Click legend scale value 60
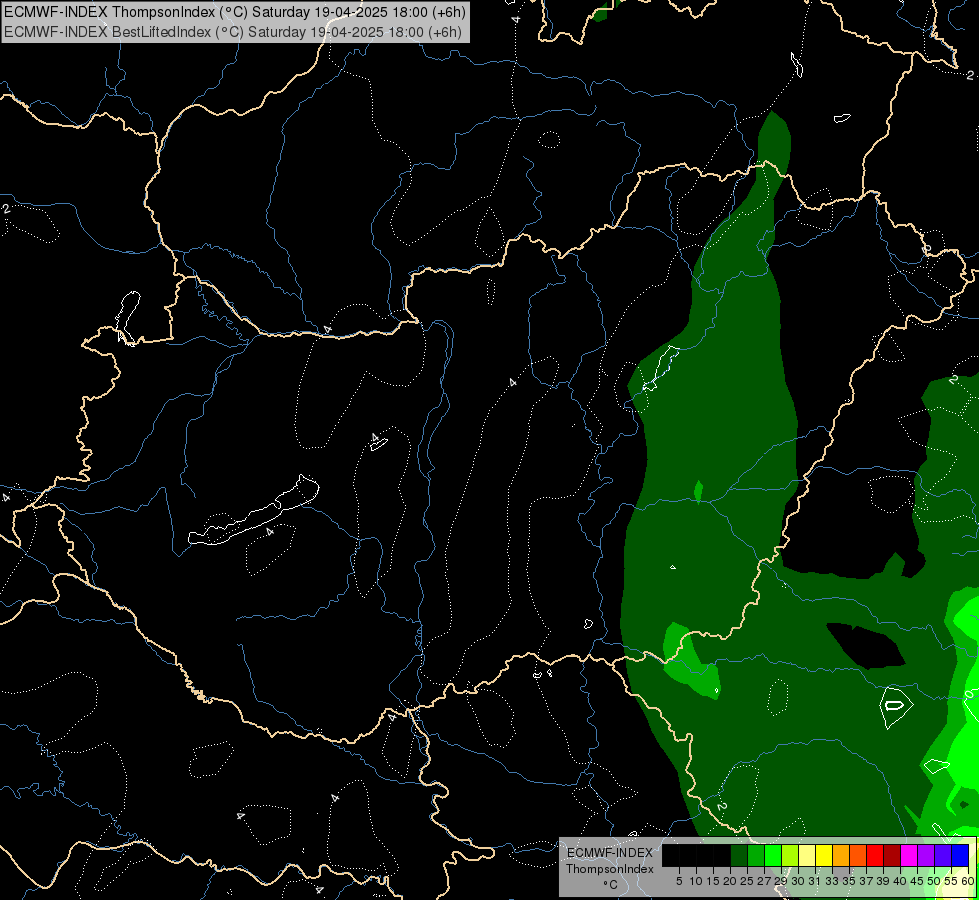 [968, 881]
